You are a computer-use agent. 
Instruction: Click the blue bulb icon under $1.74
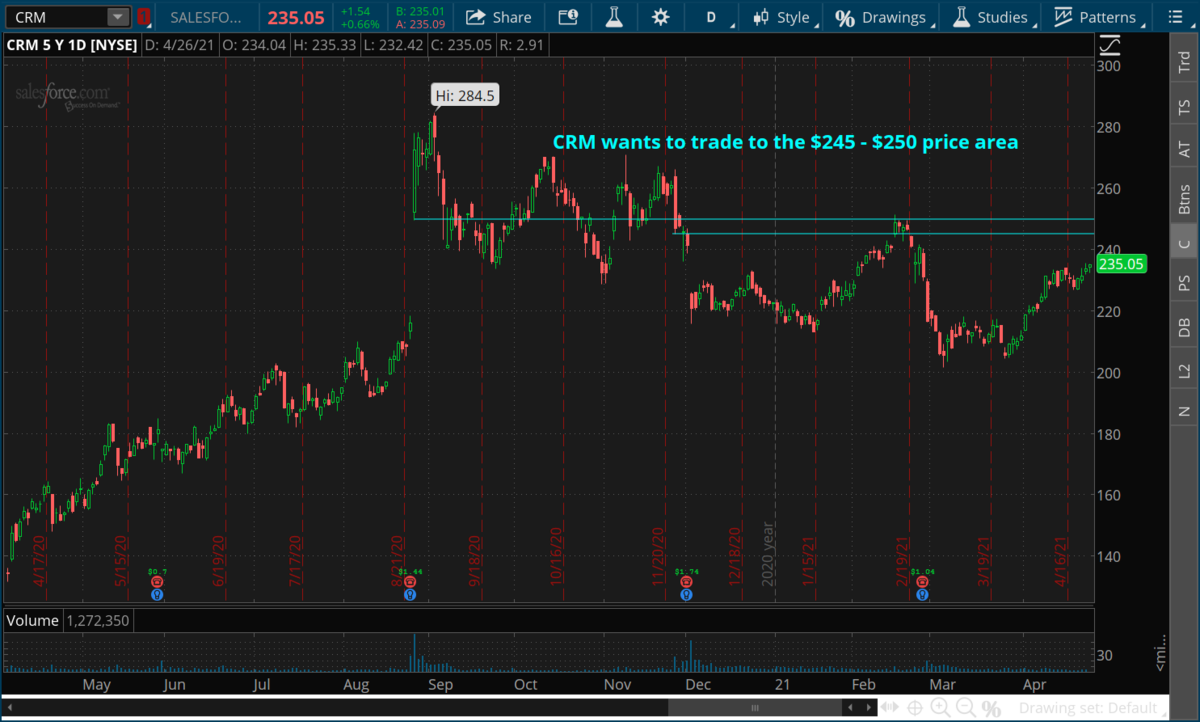687,595
